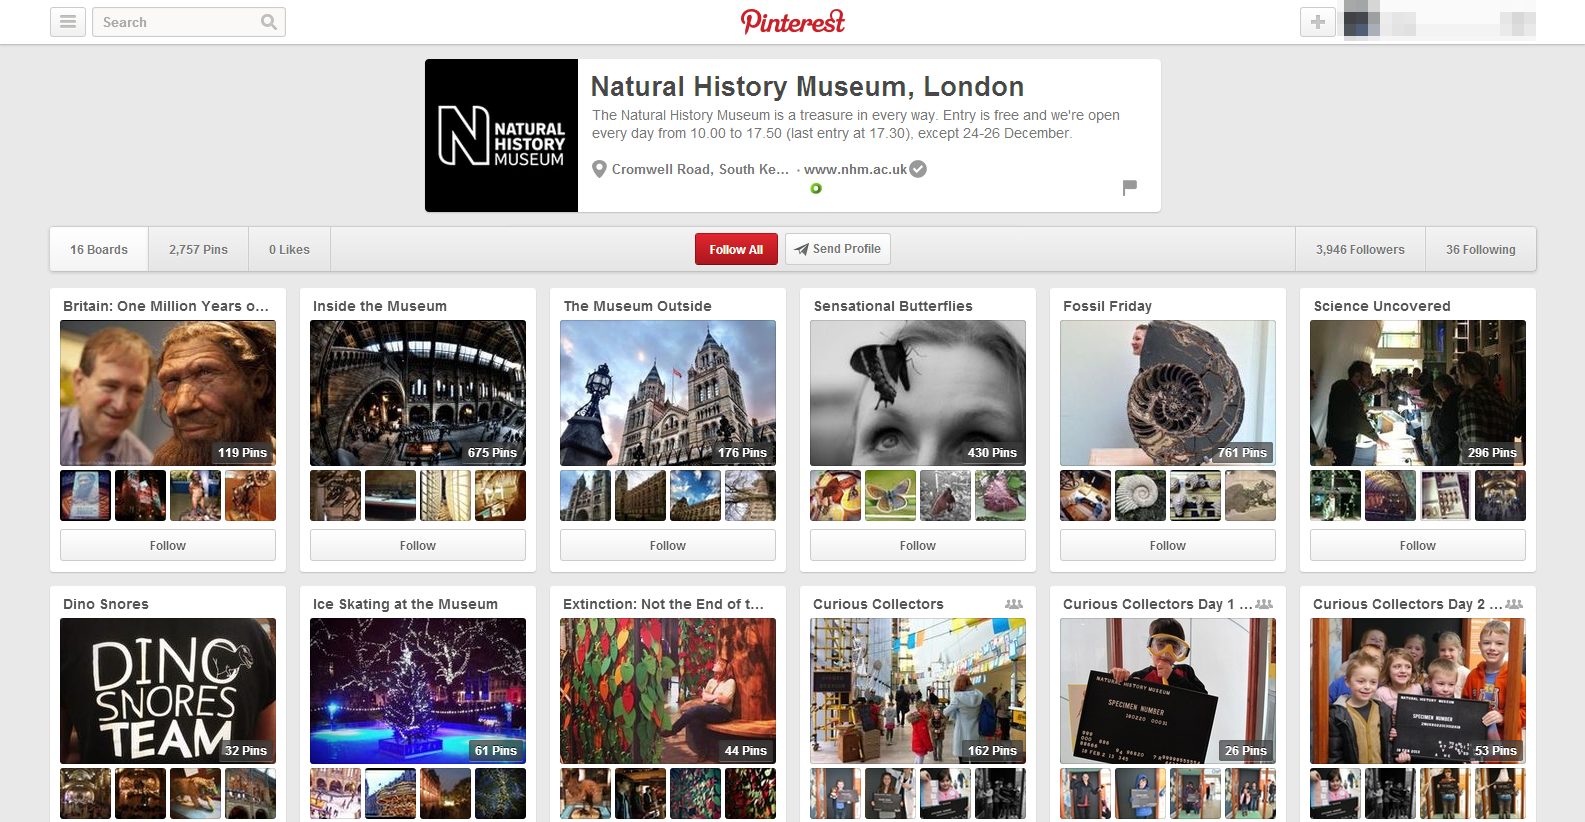Screen dimensions: 1585x822
Task: Click group icon on Curious Collectors Day 2
Action: pos(1514,604)
